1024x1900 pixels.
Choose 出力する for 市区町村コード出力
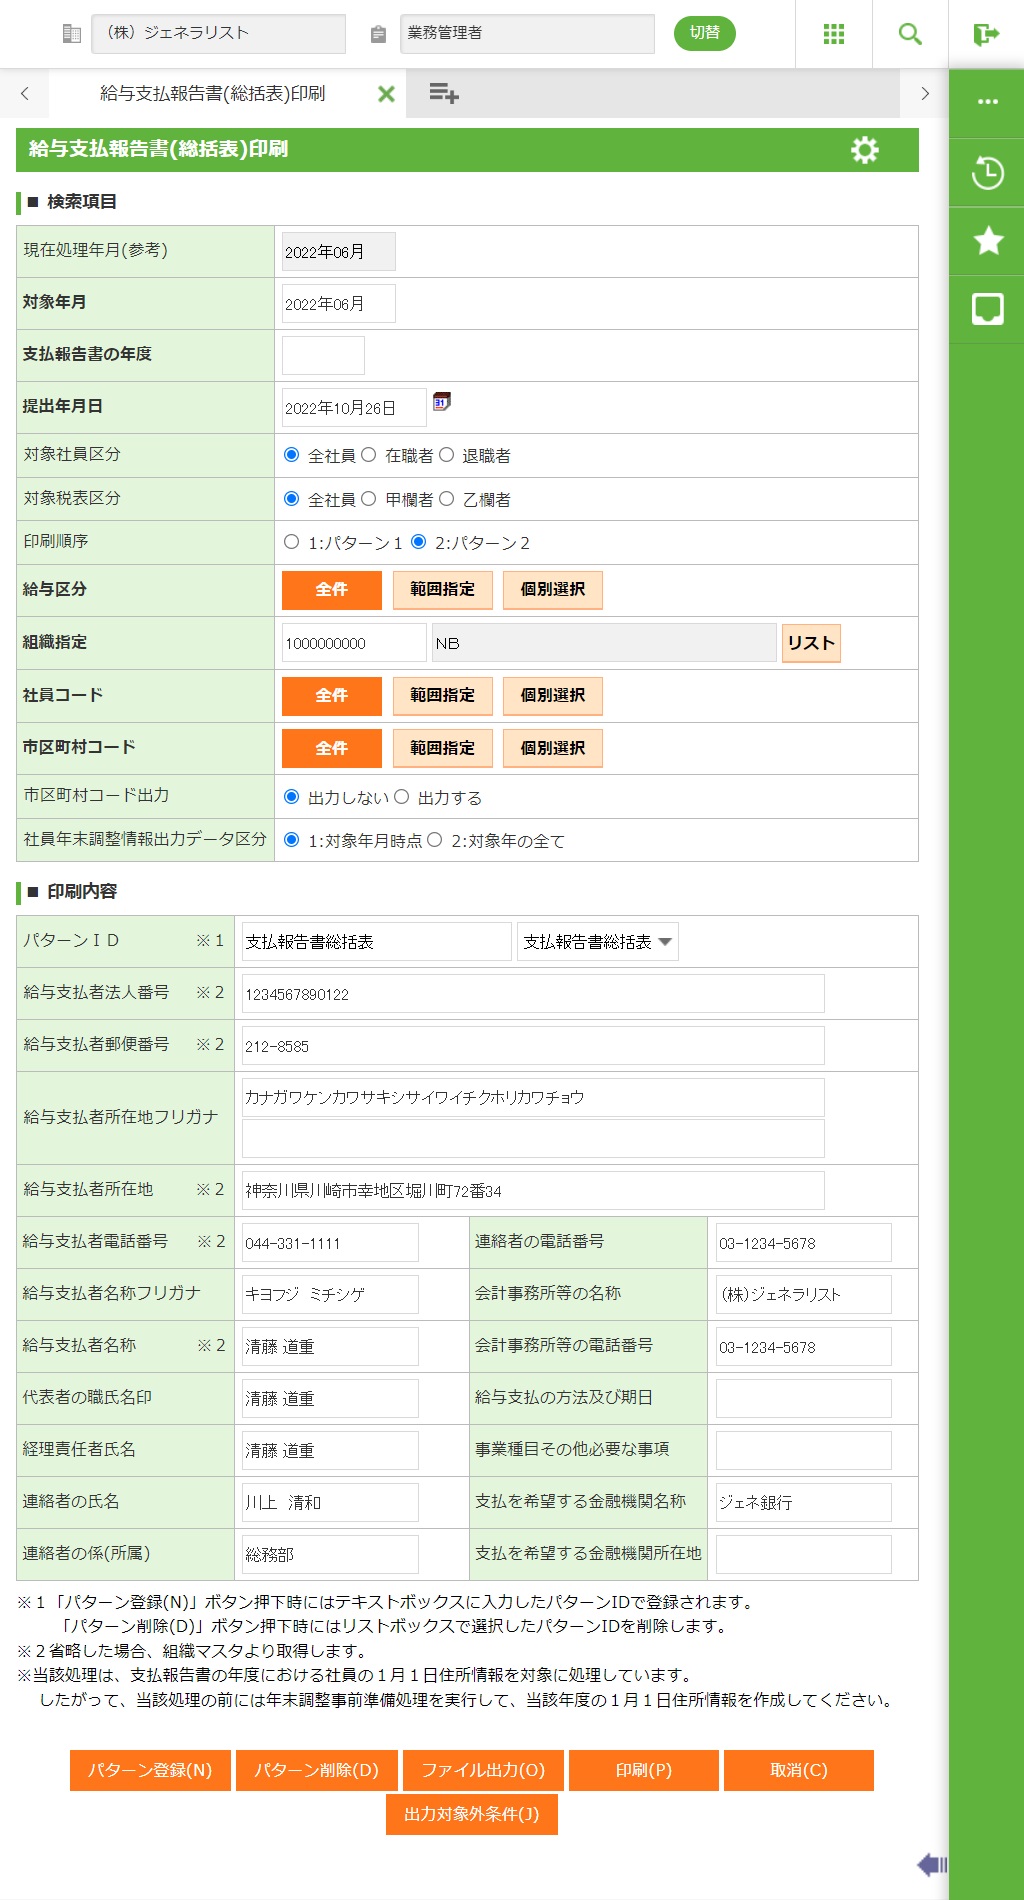[x=402, y=797]
